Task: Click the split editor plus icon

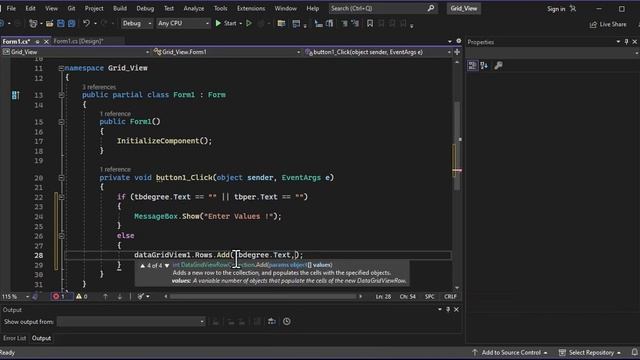Action: click(457, 52)
